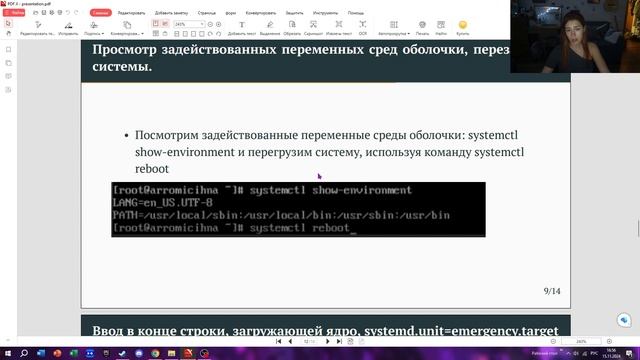Choose the hand pan tool
This screenshot has width=640, height=360.
[x=9, y=33]
